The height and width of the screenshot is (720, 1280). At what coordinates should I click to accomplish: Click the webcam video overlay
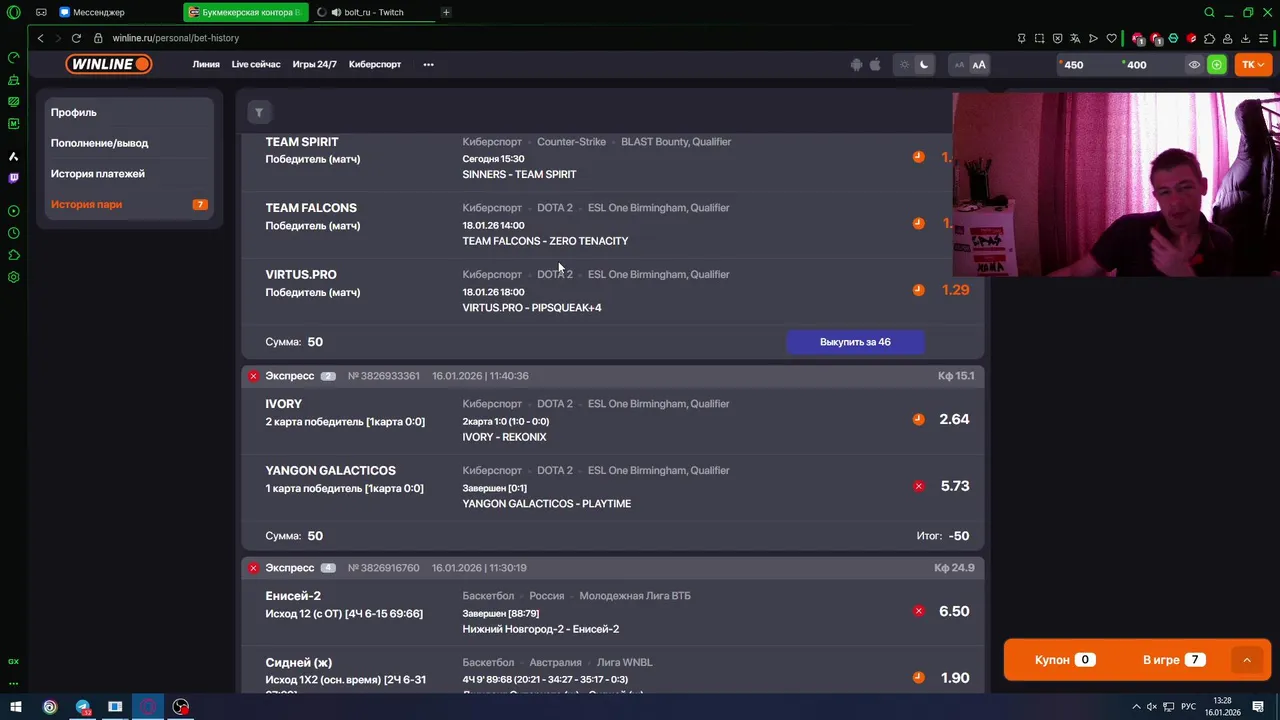1116,184
